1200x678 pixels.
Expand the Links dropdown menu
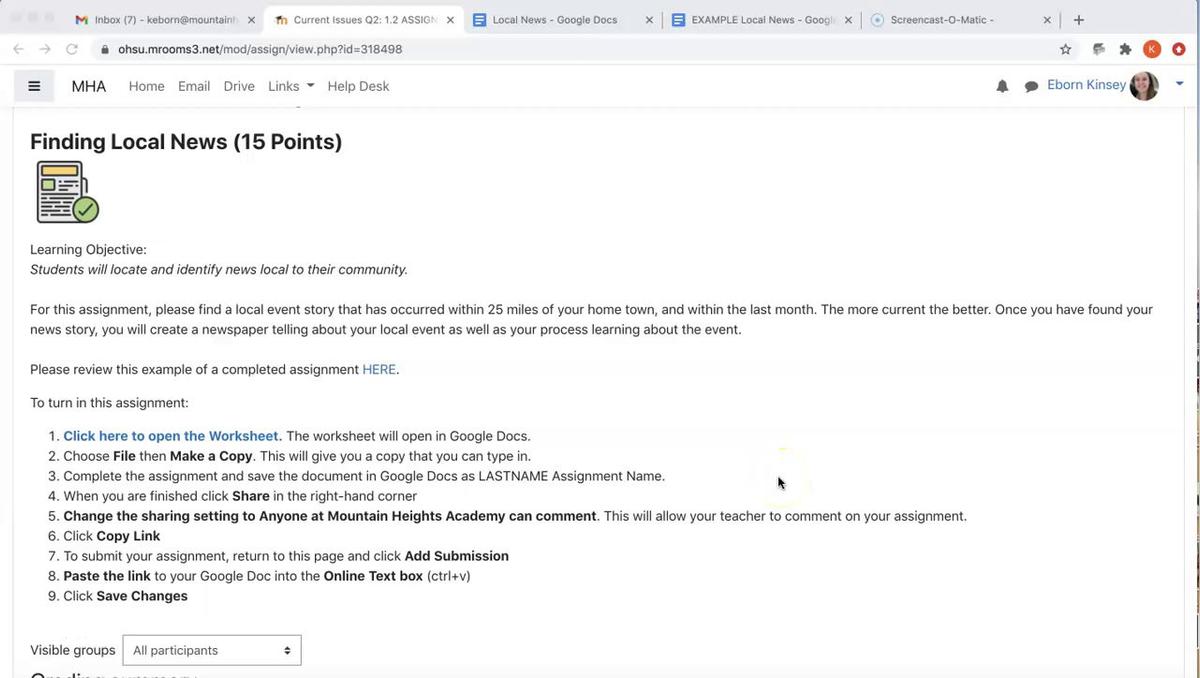point(291,86)
